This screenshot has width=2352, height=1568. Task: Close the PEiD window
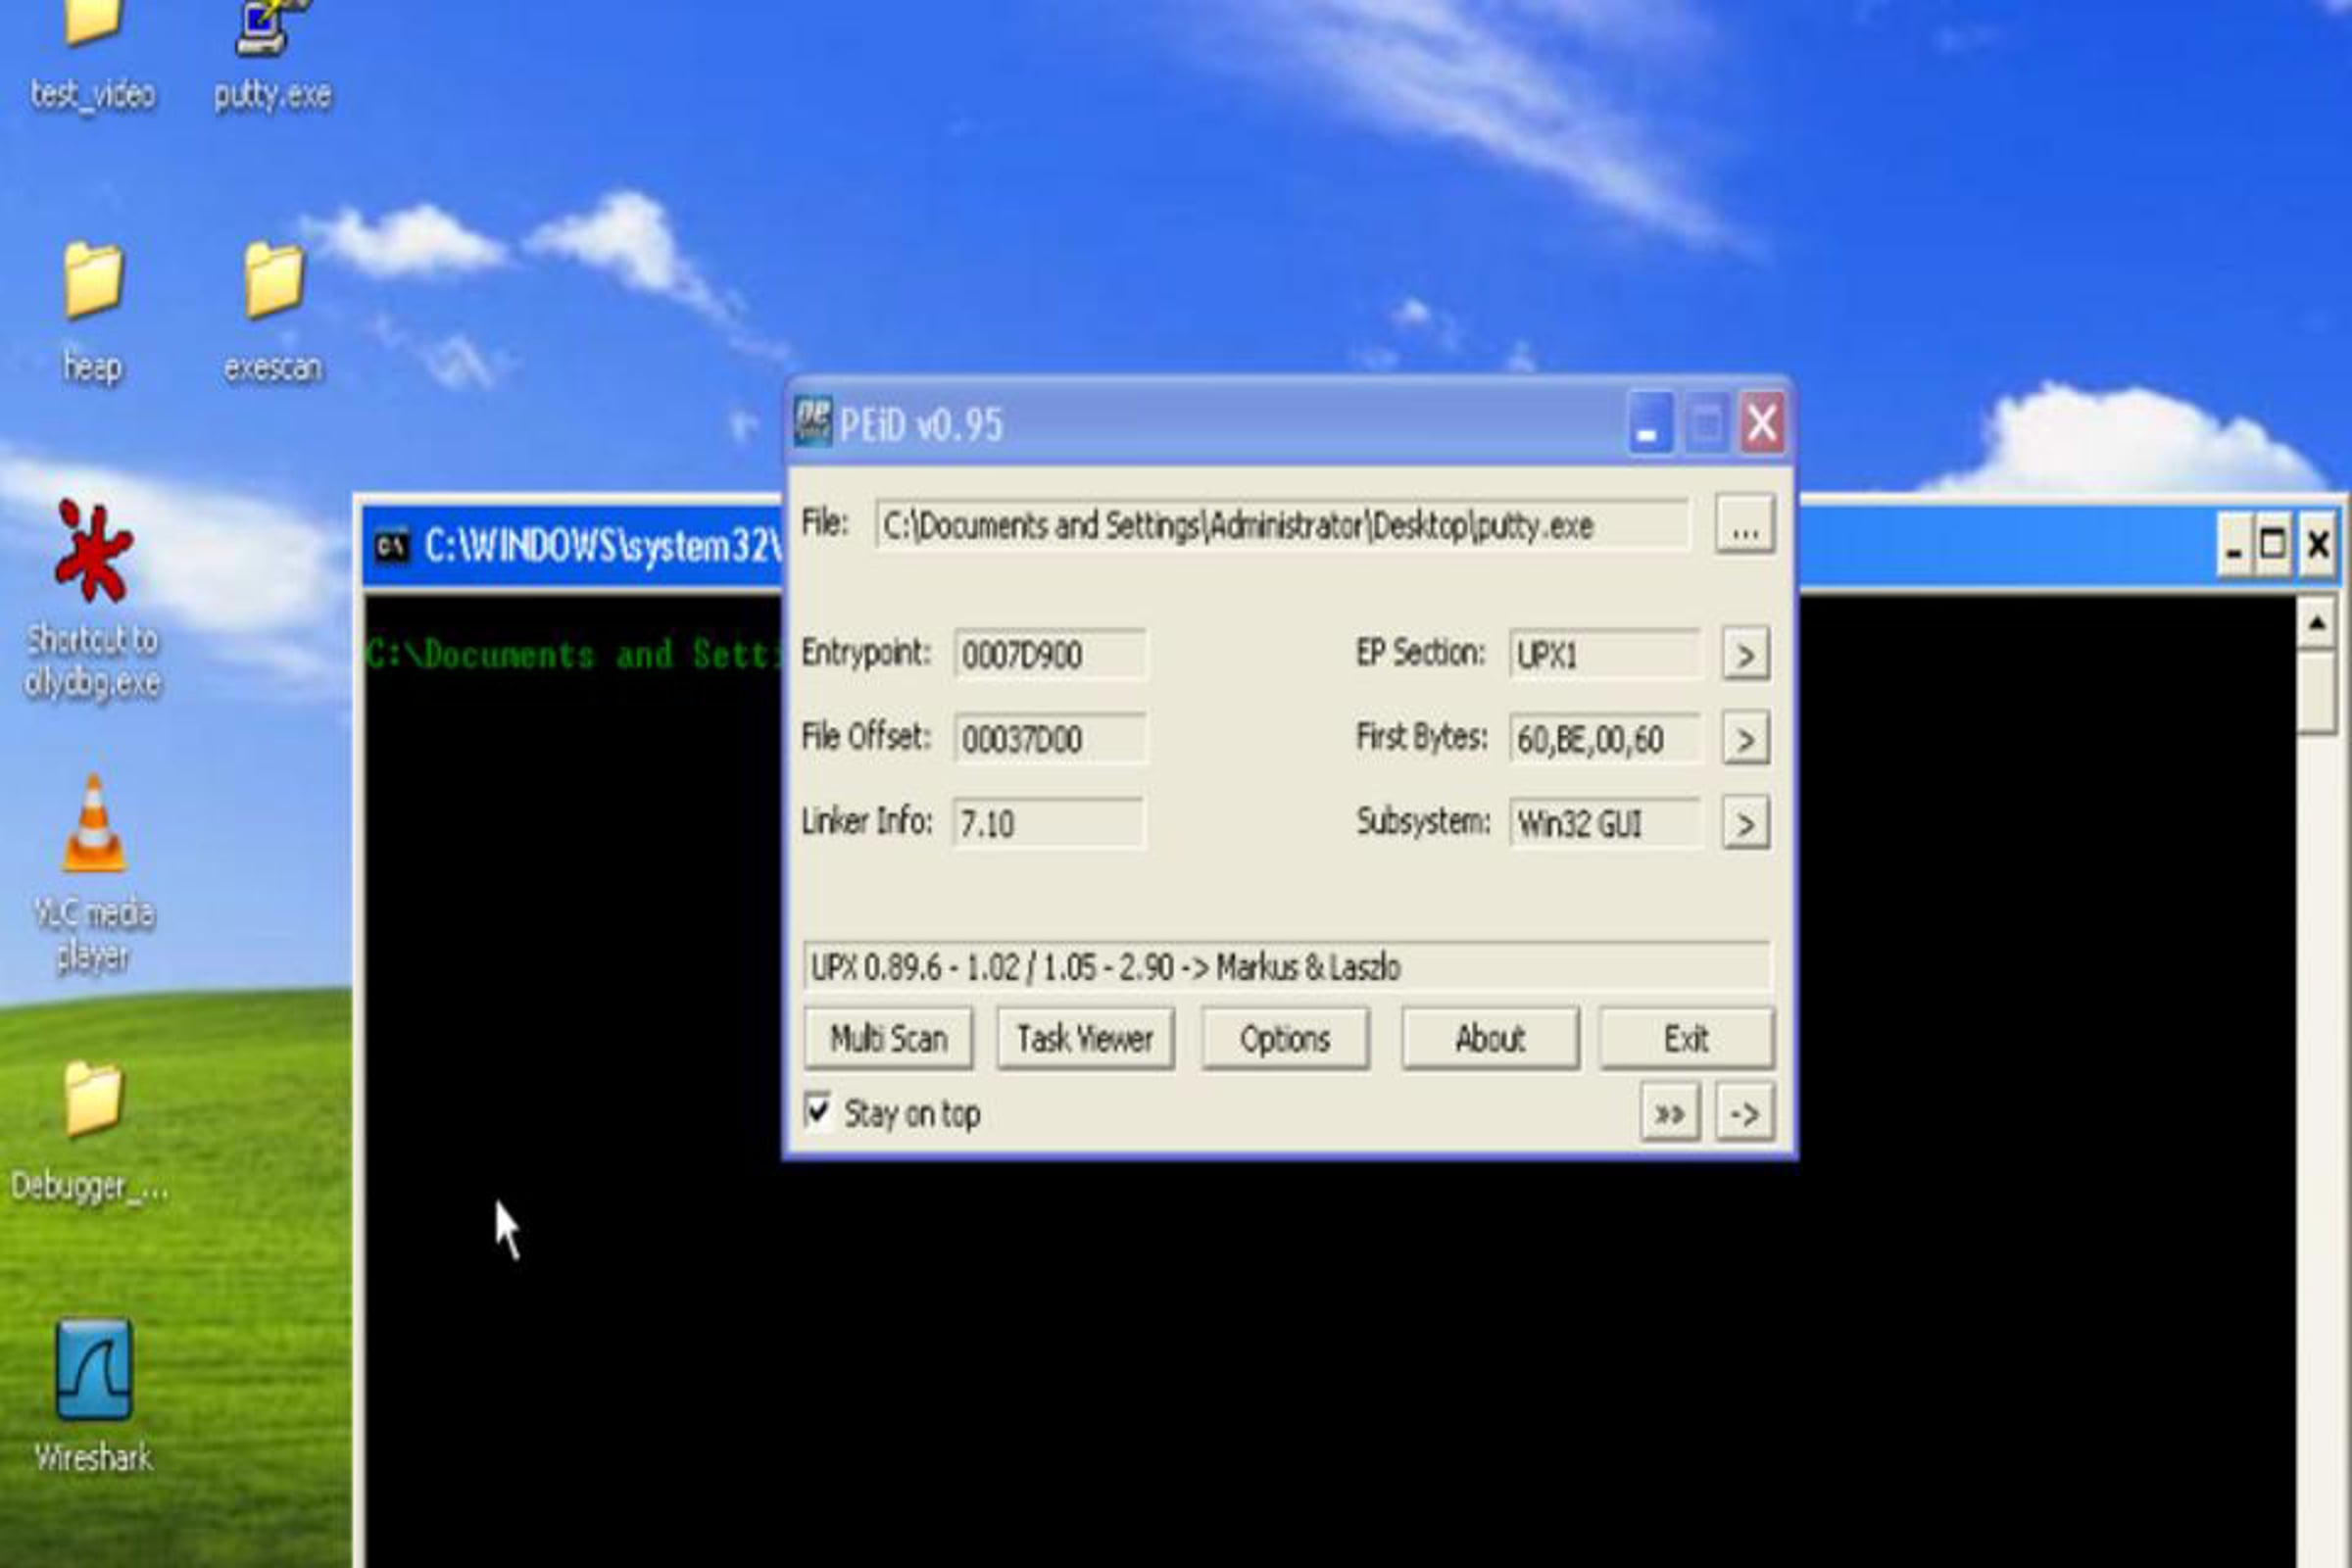coord(1762,423)
